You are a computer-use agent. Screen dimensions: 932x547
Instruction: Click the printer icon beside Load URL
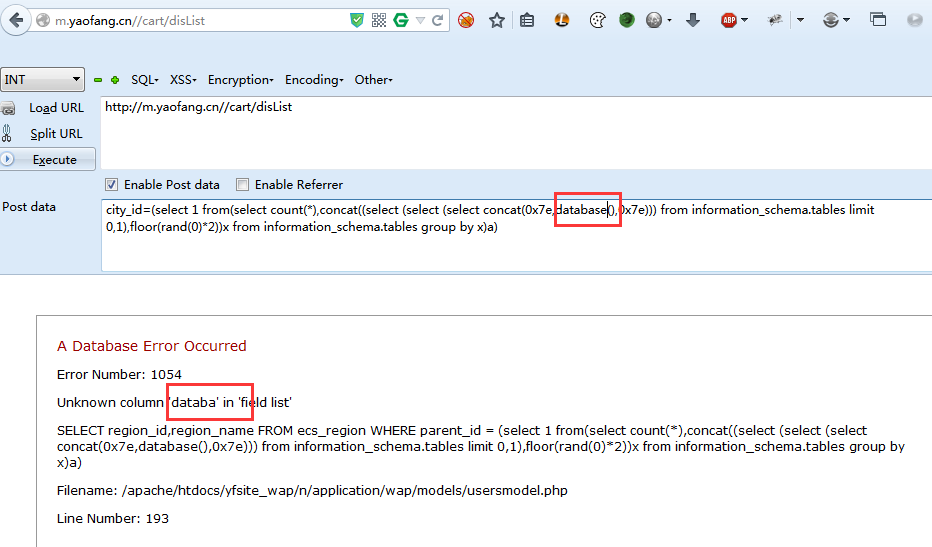click(x=8, y=108)
